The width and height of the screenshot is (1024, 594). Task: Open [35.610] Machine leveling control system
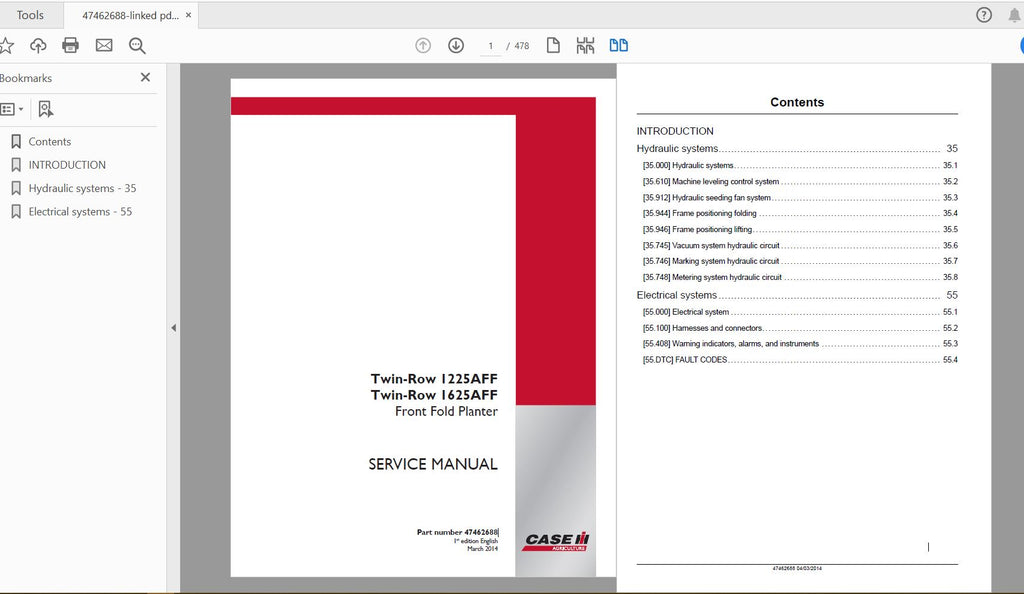(800, 181)
